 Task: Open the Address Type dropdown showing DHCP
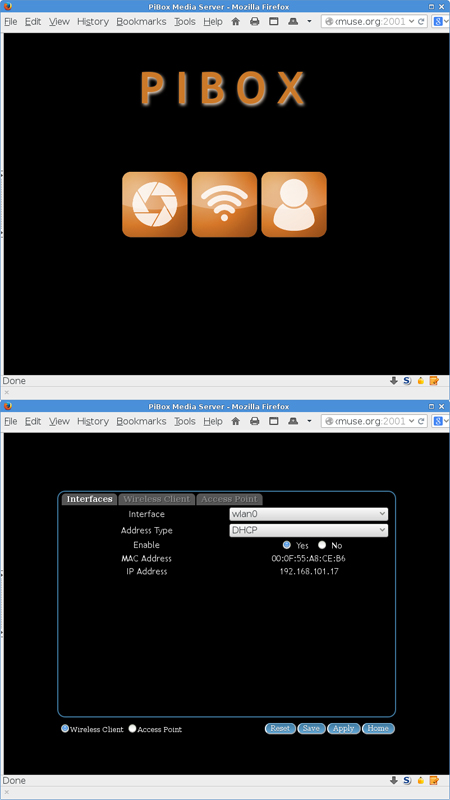pyautogui.click(x=309, y=531)
